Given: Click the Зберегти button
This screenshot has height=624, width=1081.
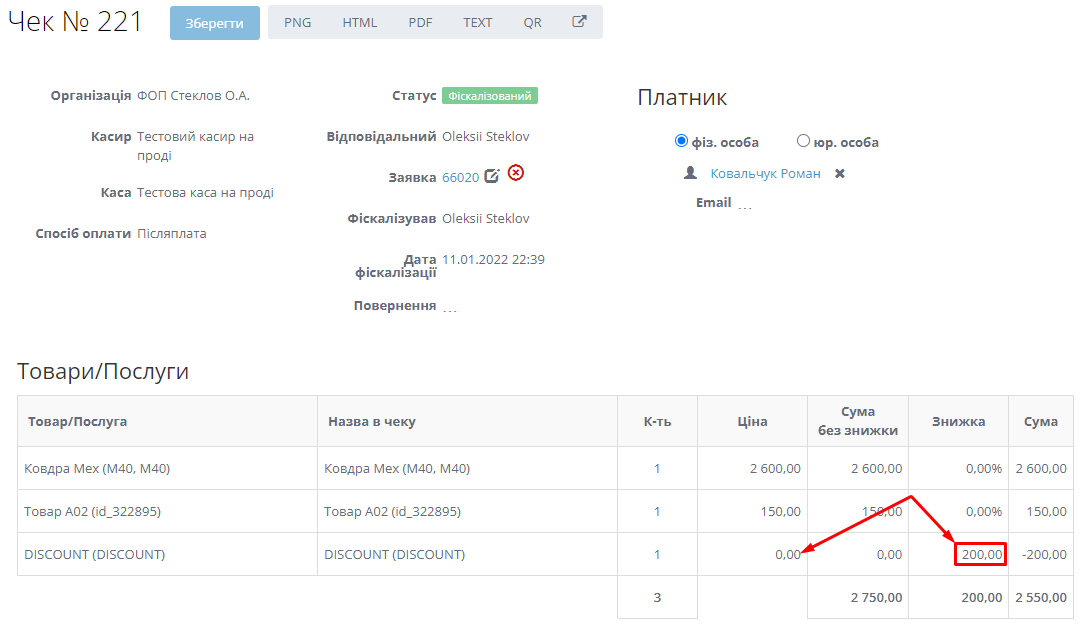Looking at the screenshot, I should pyautogui.click(x=215, y=23).
